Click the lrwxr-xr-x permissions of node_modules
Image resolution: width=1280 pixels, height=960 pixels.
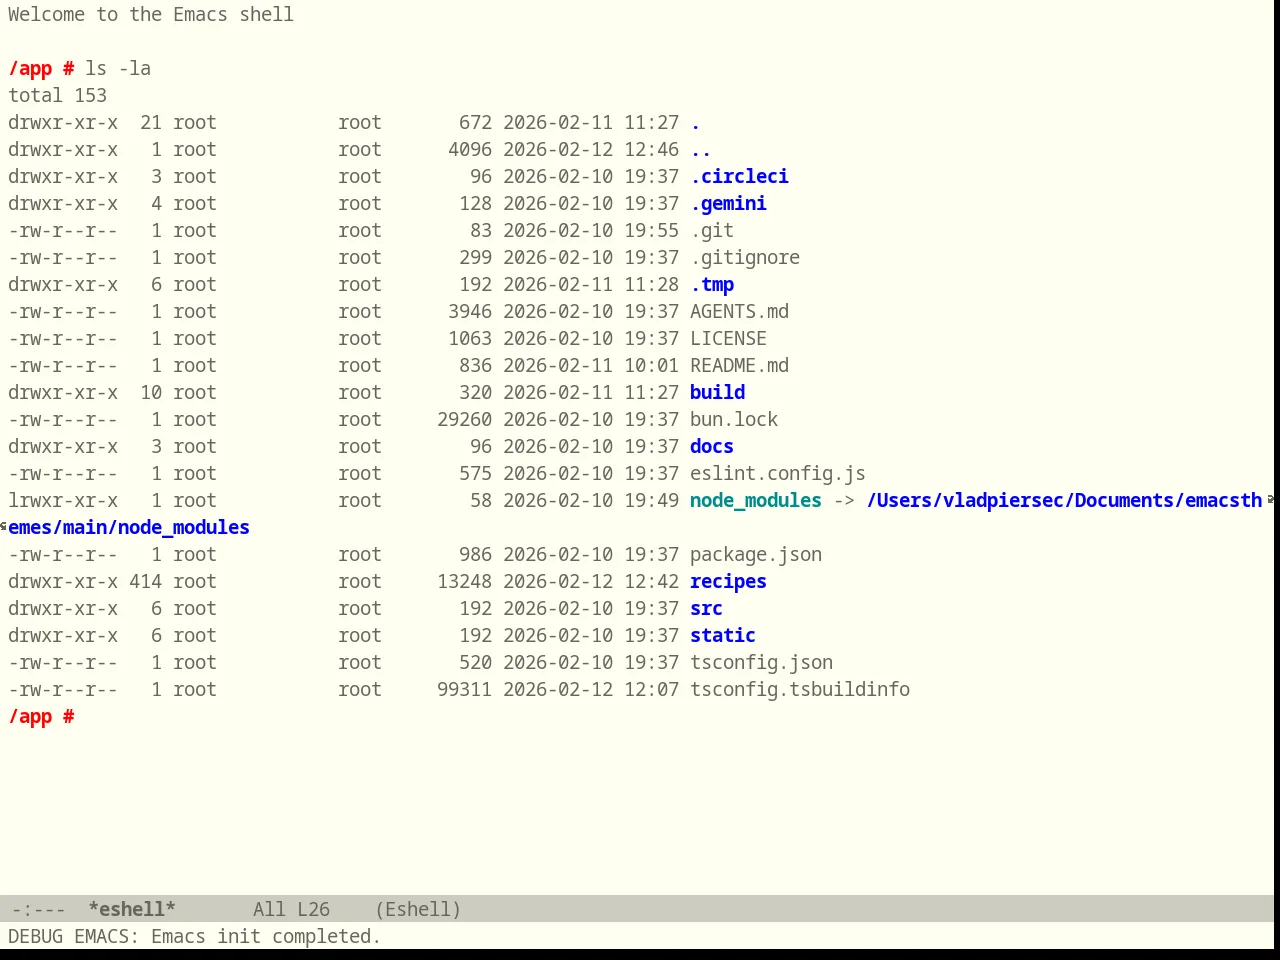(63, 501)
